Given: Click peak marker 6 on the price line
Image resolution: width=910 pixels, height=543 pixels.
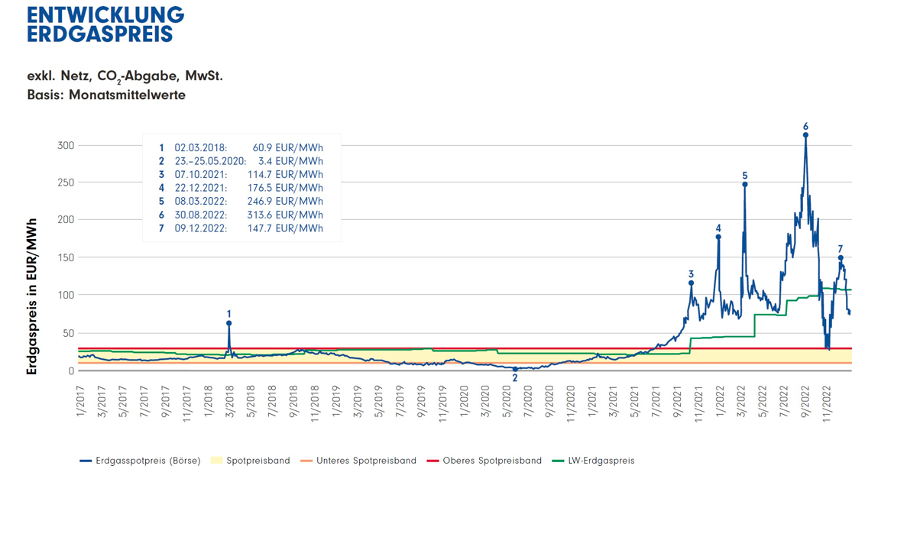Looking at the screenshot, I should (x=805, y=135).
